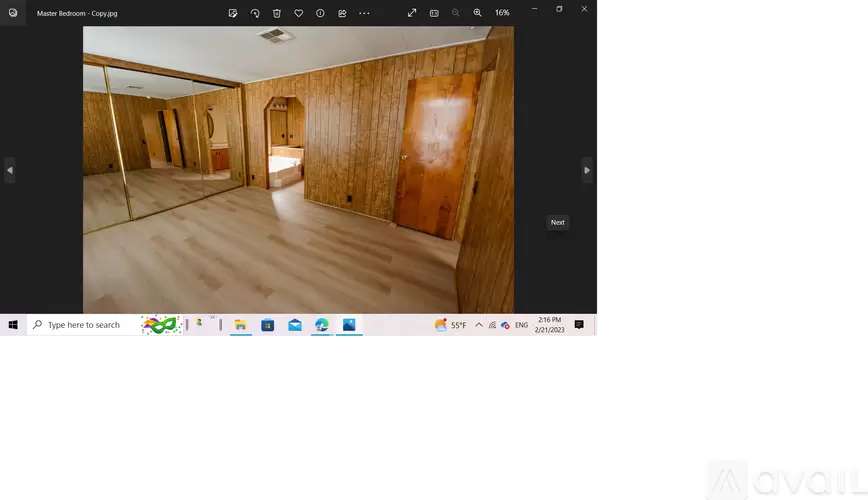The image size is (868, 500).
Task: Add photo to favorites with heart icon
Action: [298, 13]
